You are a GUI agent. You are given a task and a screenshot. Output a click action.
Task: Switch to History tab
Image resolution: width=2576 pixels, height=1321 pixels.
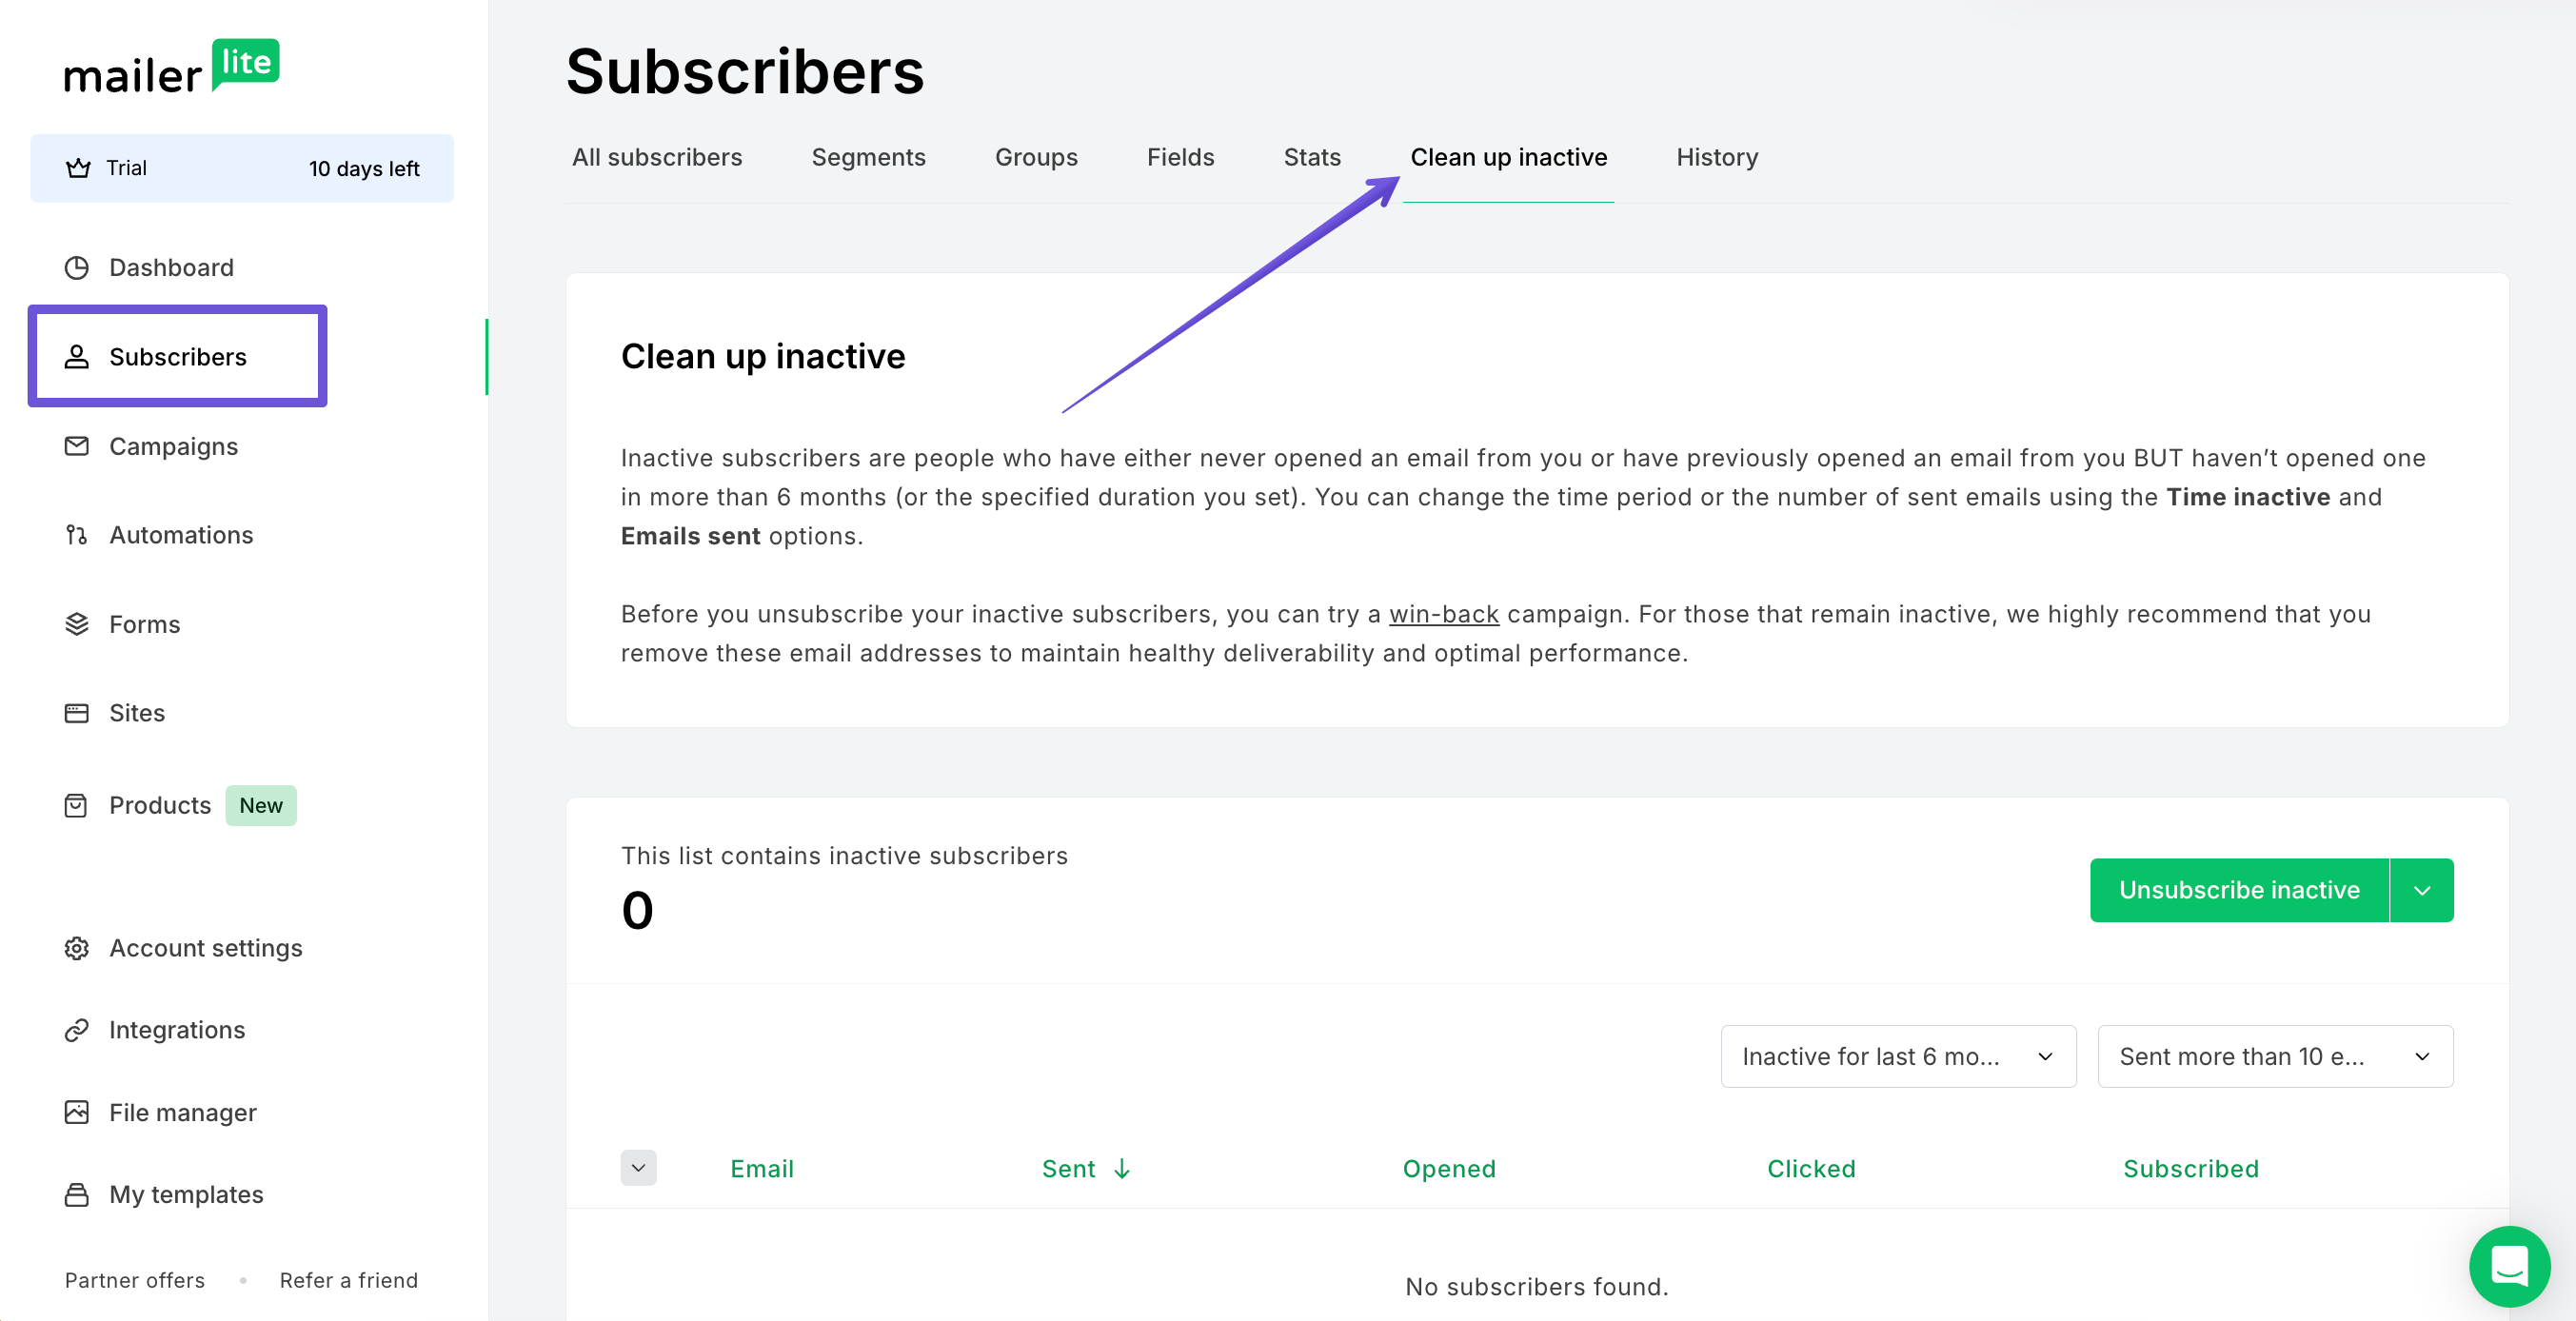point(1717,157)
